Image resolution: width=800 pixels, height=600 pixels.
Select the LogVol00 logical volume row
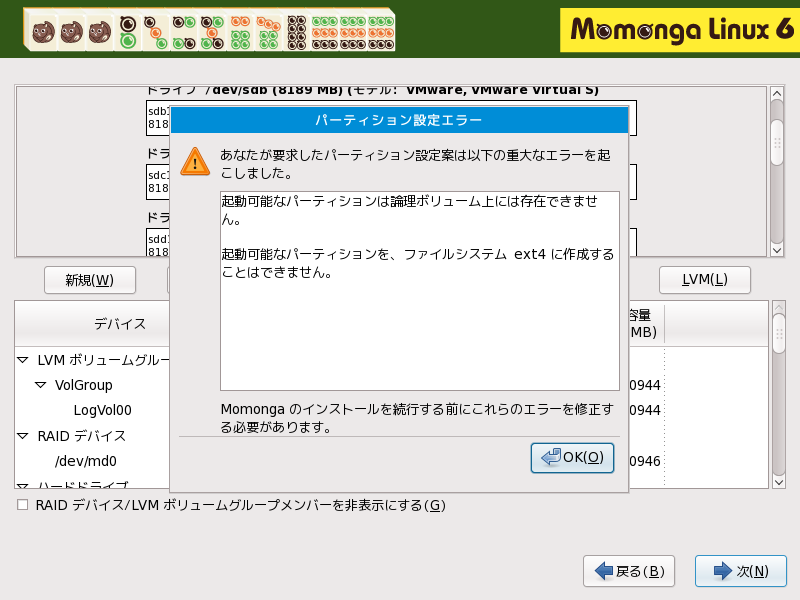click(103, 410)
